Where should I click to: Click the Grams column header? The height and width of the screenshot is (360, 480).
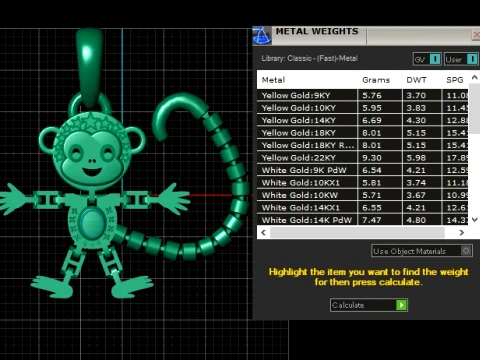(379, 80)
